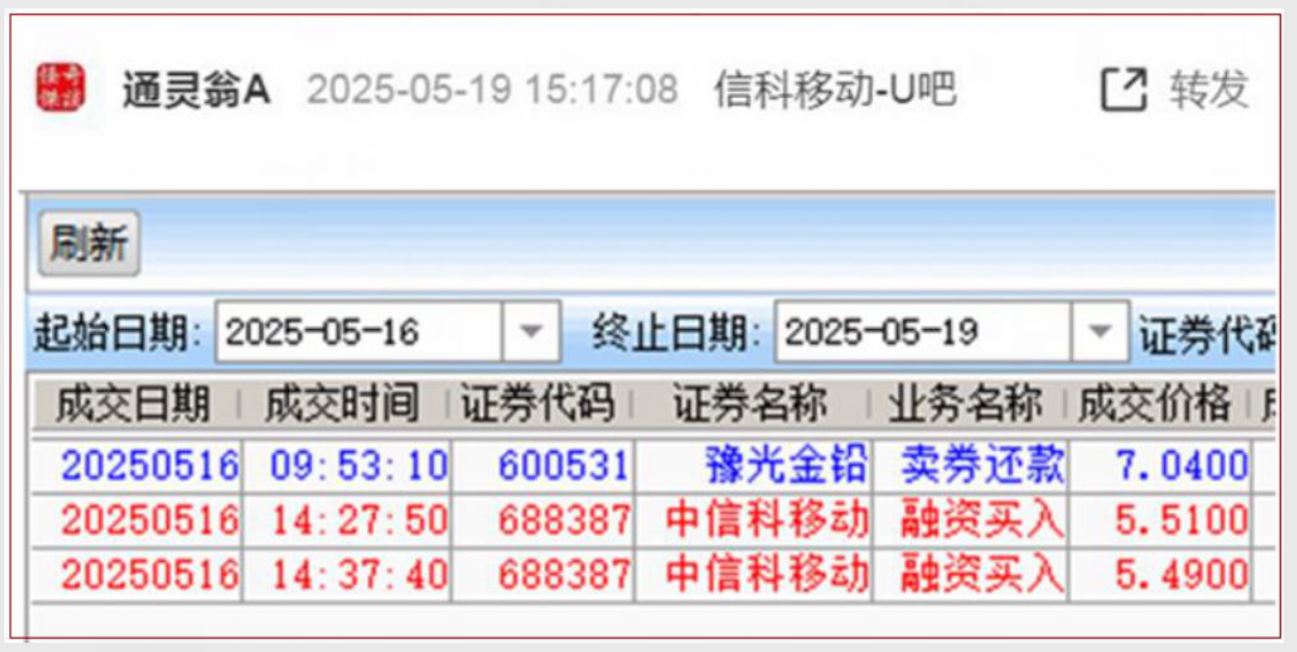The height and width of the screenshot is (652, 1297).
Task: Sort by the 证券代码 column header
Action: tap(541, 404)
